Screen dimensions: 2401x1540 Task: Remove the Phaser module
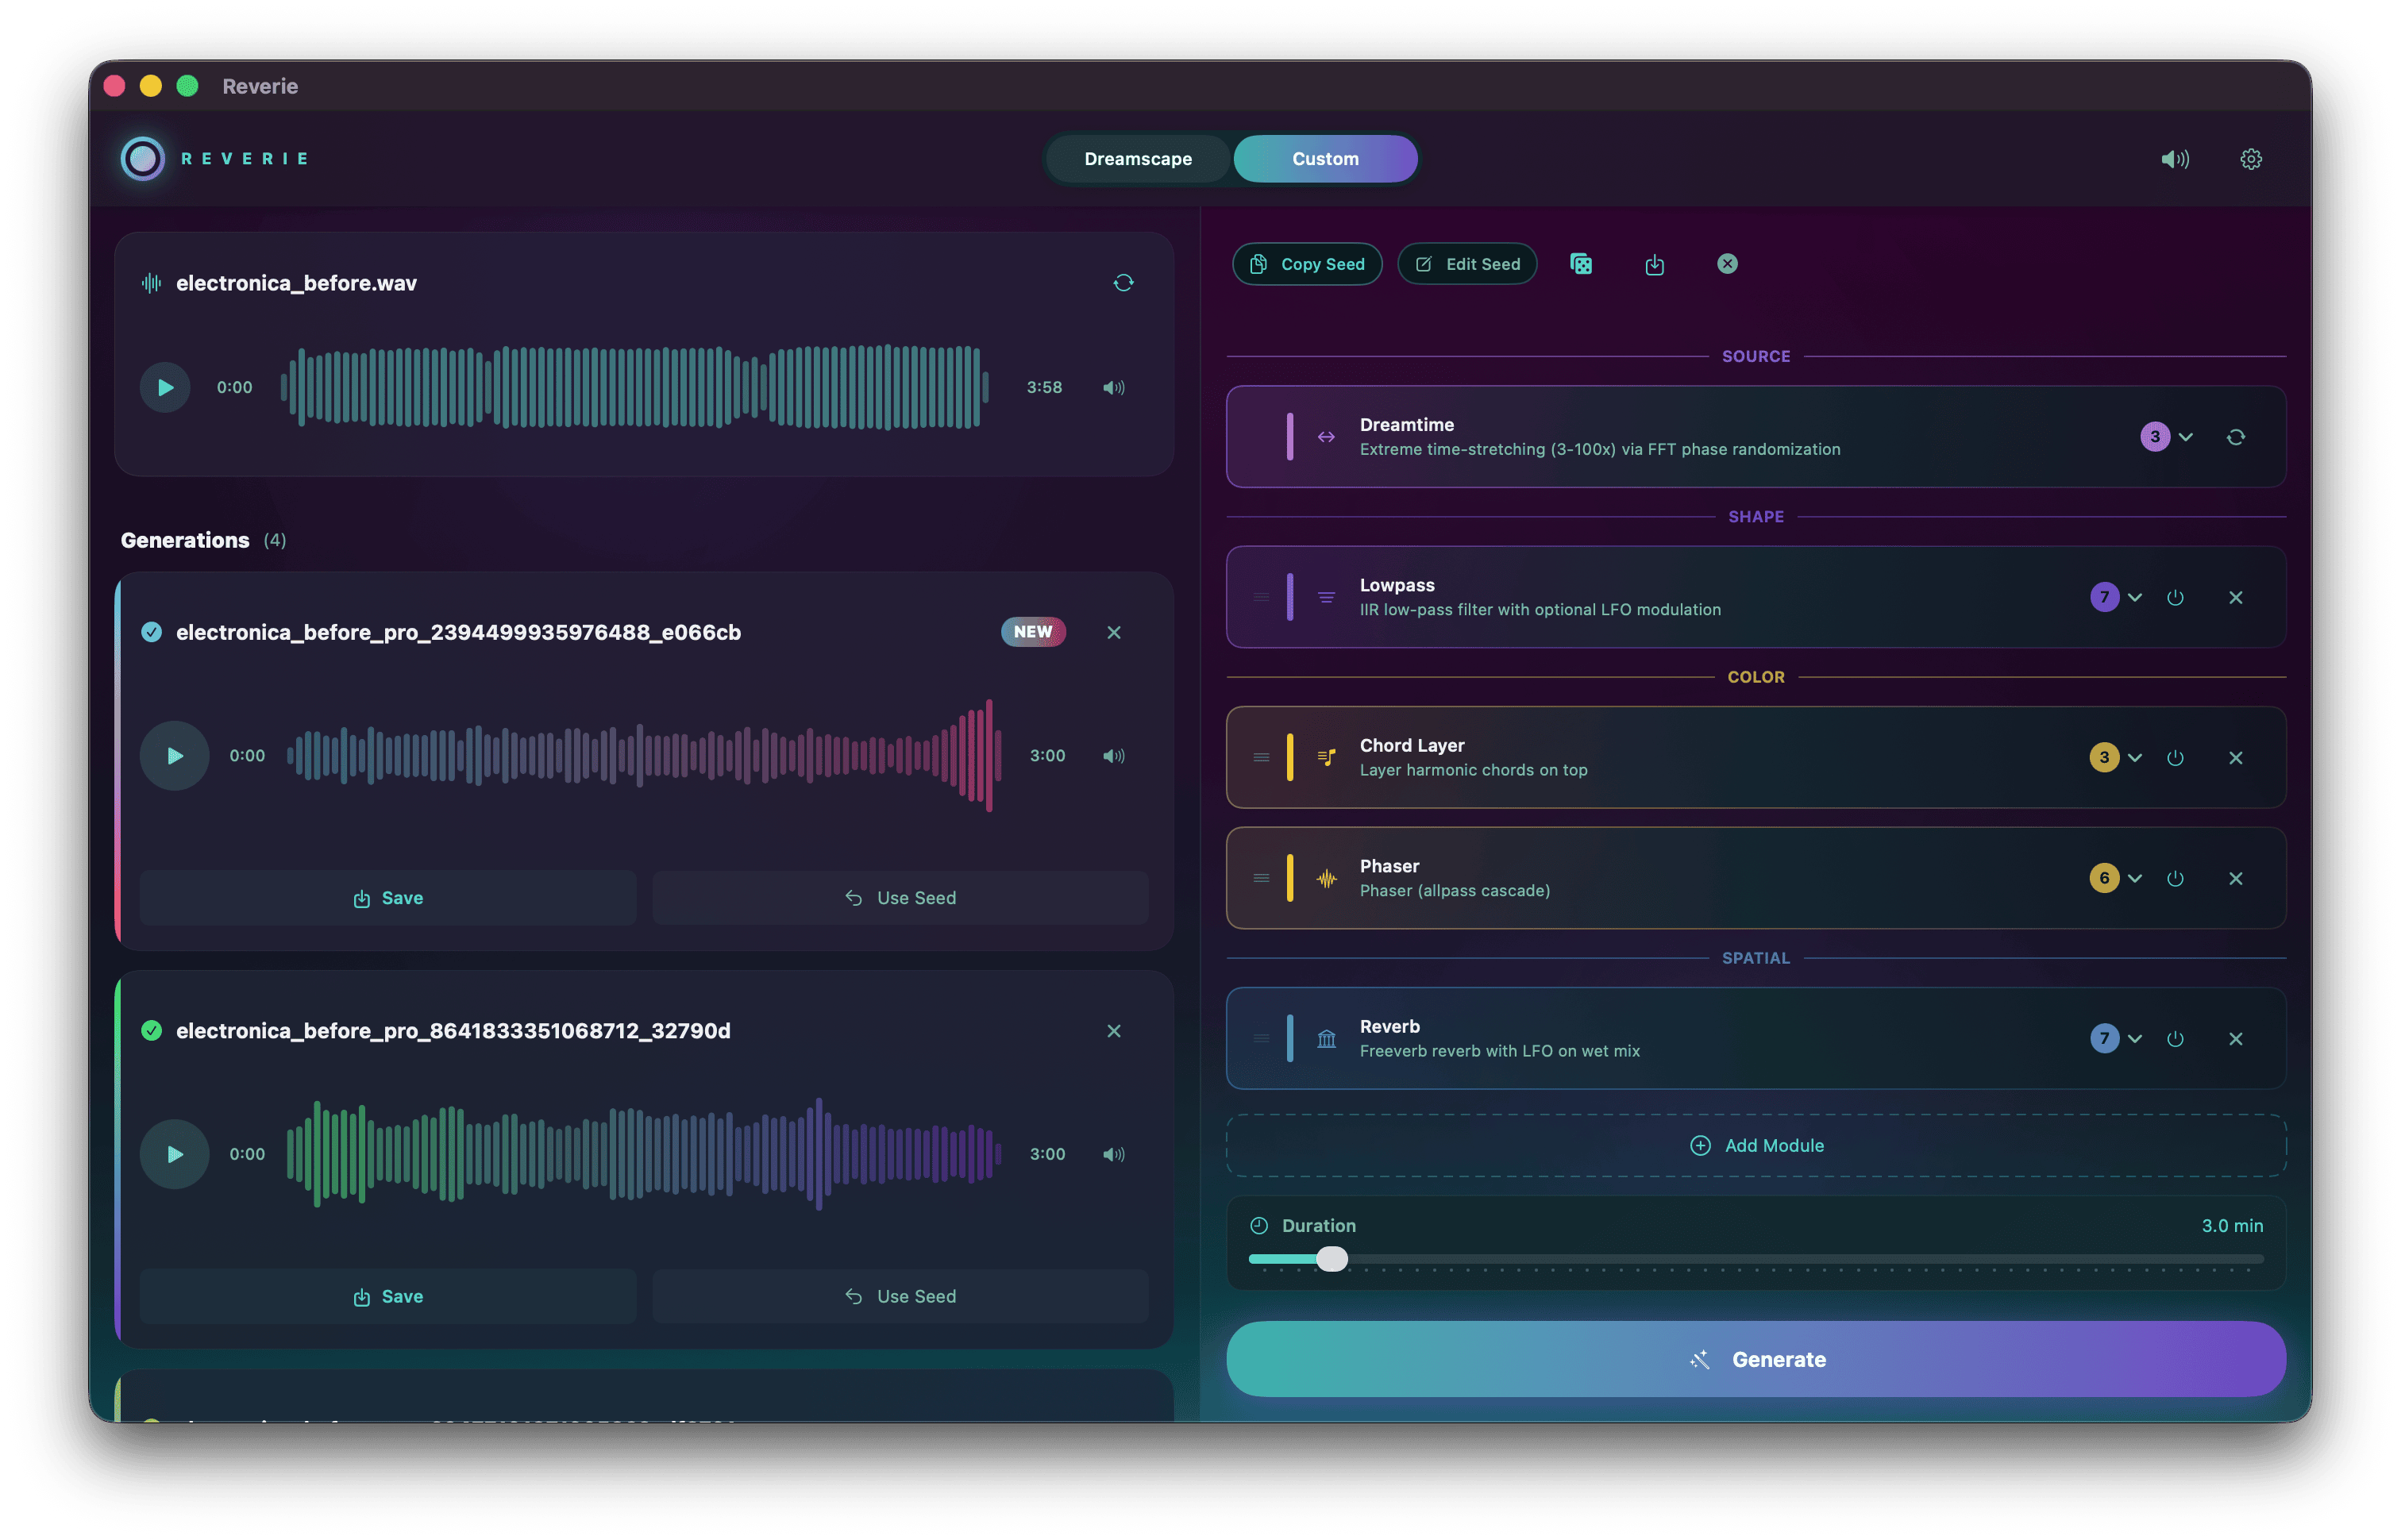point(2235,878)
